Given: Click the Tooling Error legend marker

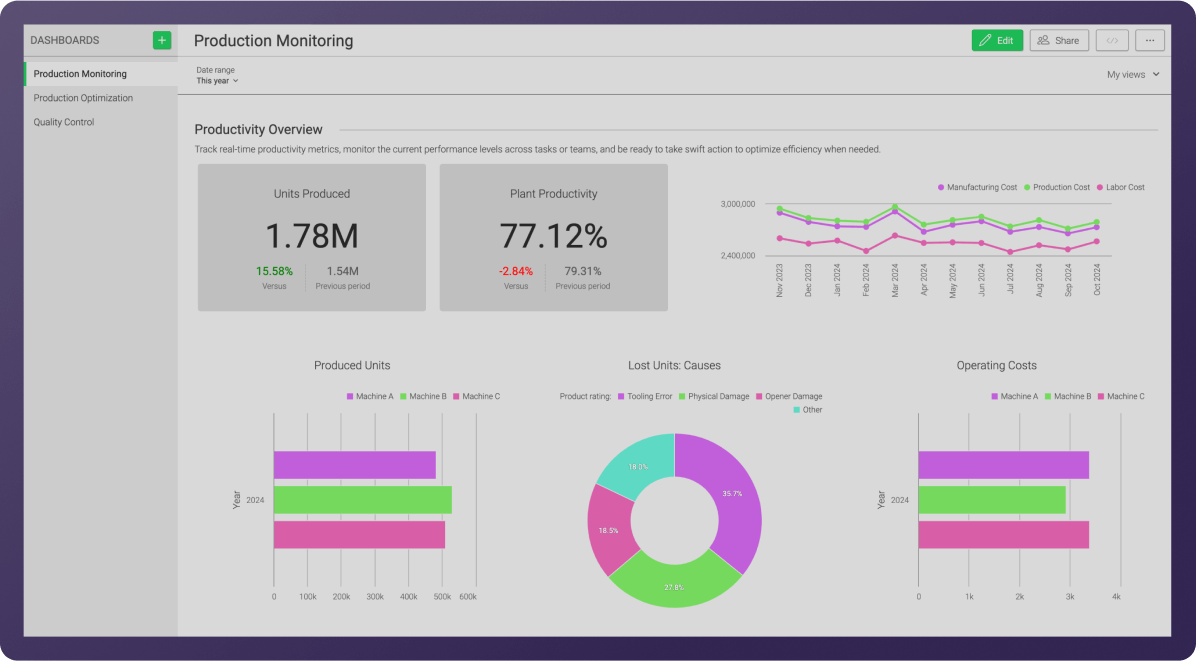Looking at the screenshot, I should coord(622,396).
